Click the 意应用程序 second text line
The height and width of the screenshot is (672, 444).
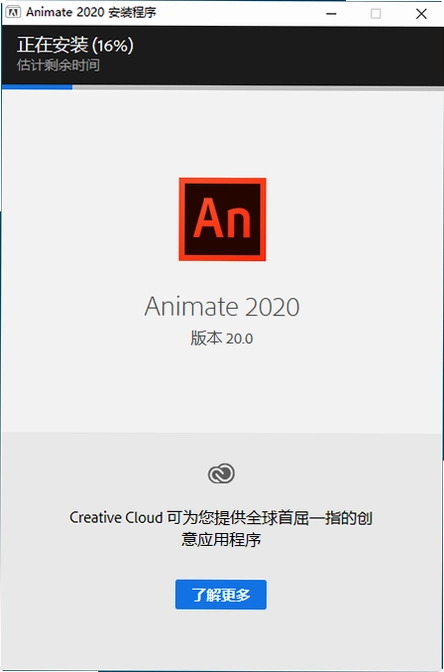(x=221, y=539)
